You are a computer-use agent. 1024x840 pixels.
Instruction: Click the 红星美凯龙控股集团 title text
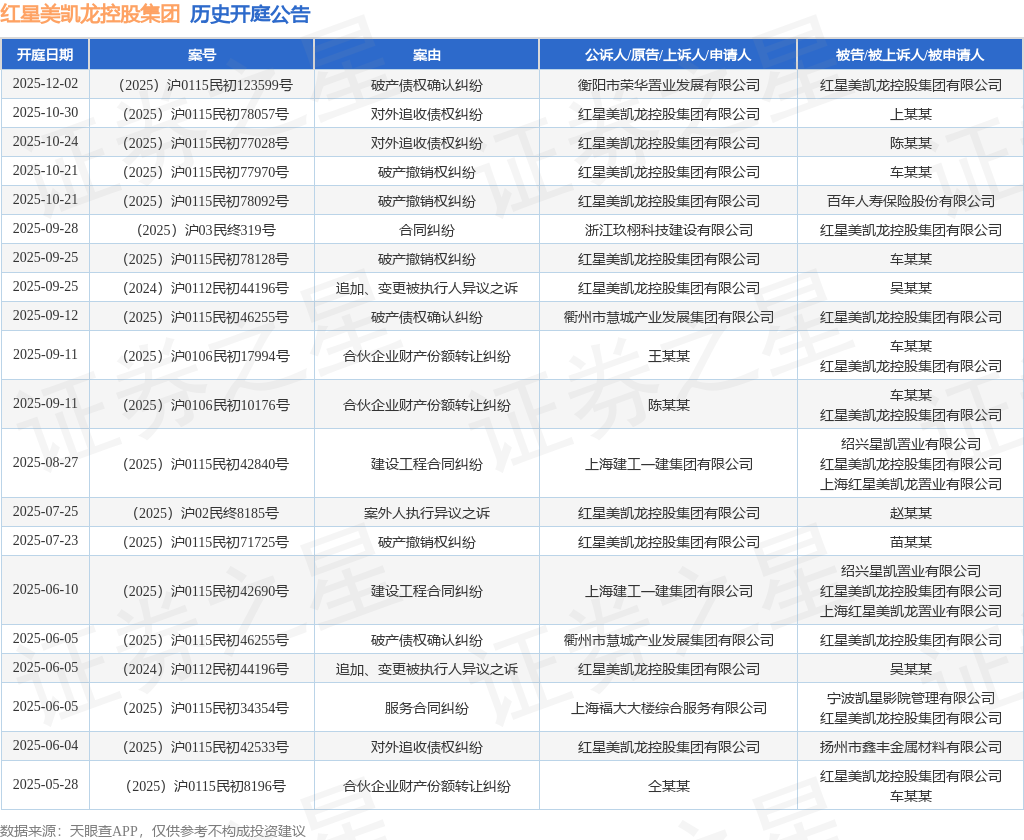pos(90,14)
